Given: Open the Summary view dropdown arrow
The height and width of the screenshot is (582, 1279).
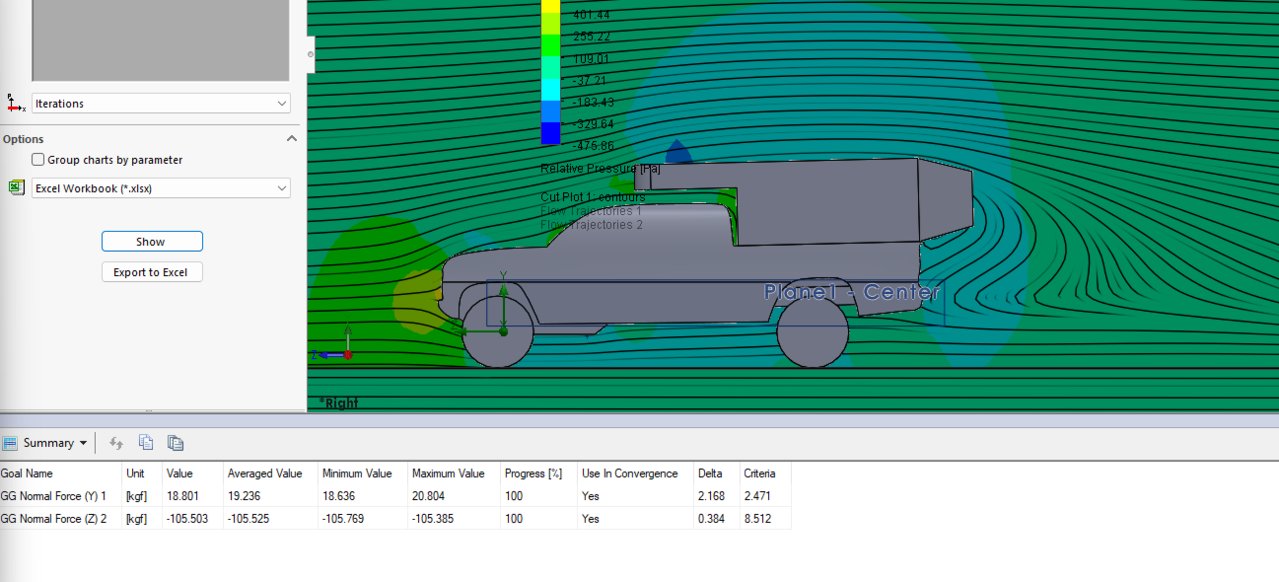Looking at the screenshot, I should 83,443.
